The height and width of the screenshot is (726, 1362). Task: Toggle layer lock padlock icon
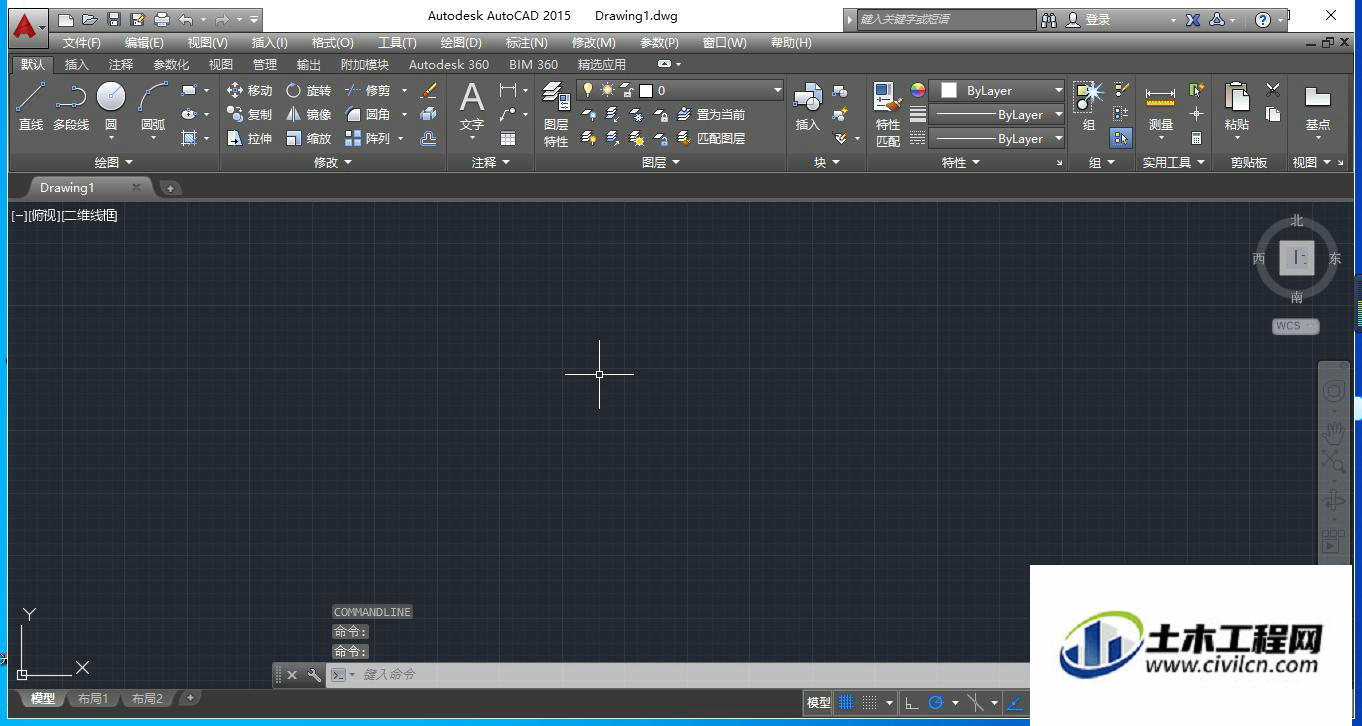(627, 90)
